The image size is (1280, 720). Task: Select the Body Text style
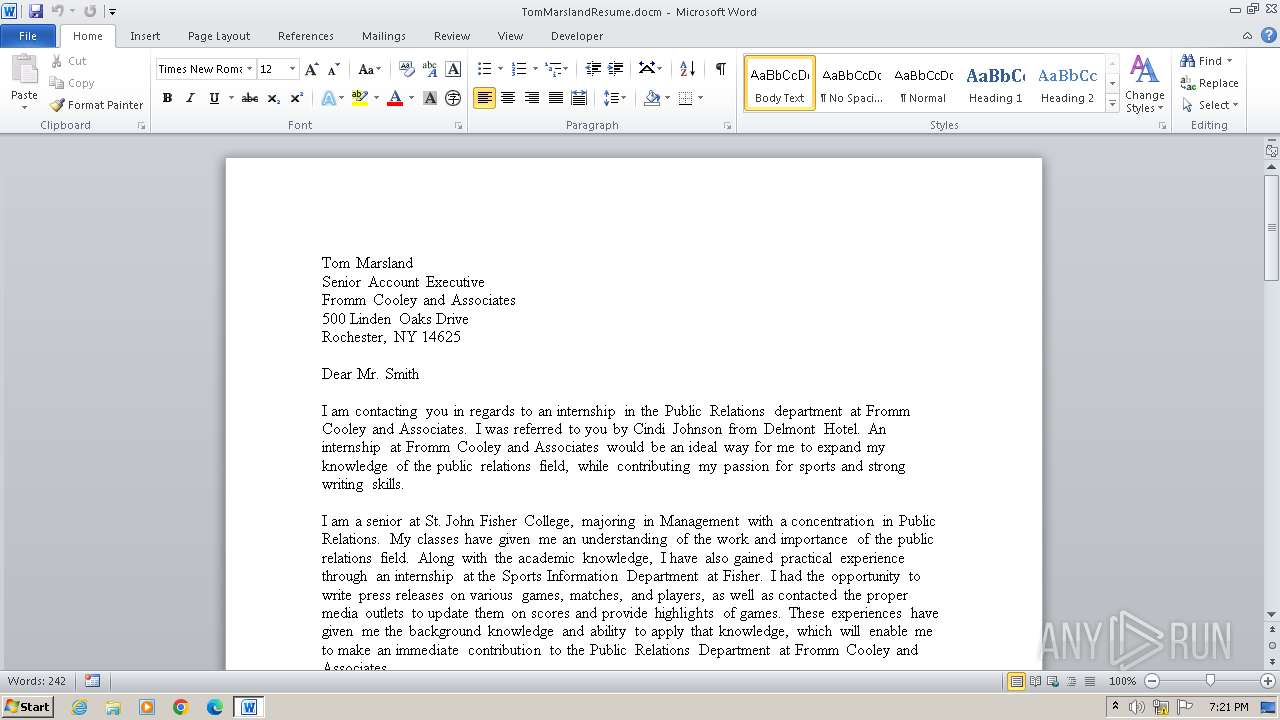[x=780, y=83]
